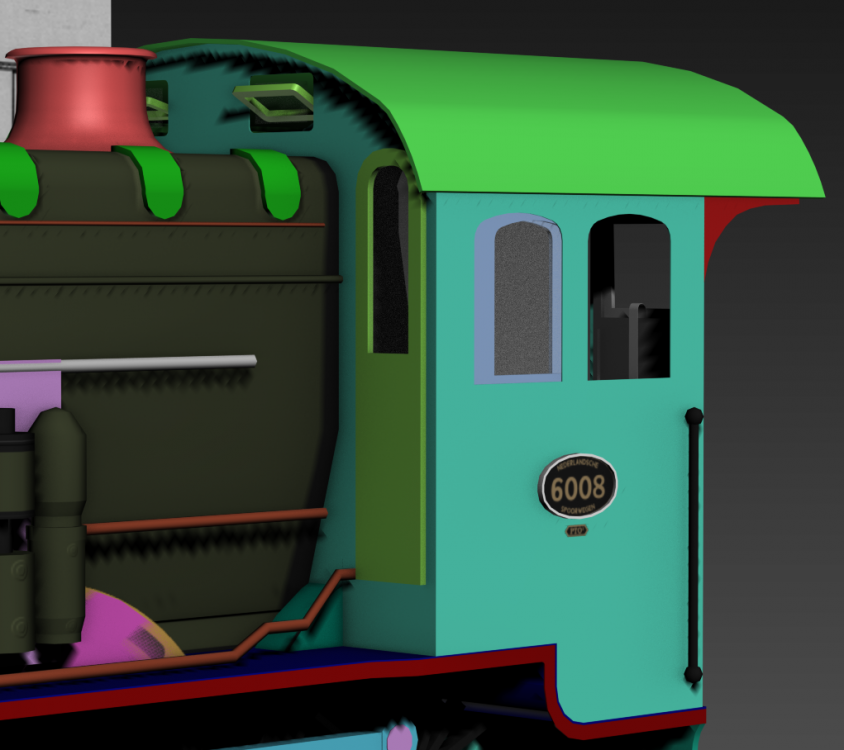Select the narrow olive-framed front cab window

coord(389,262)
